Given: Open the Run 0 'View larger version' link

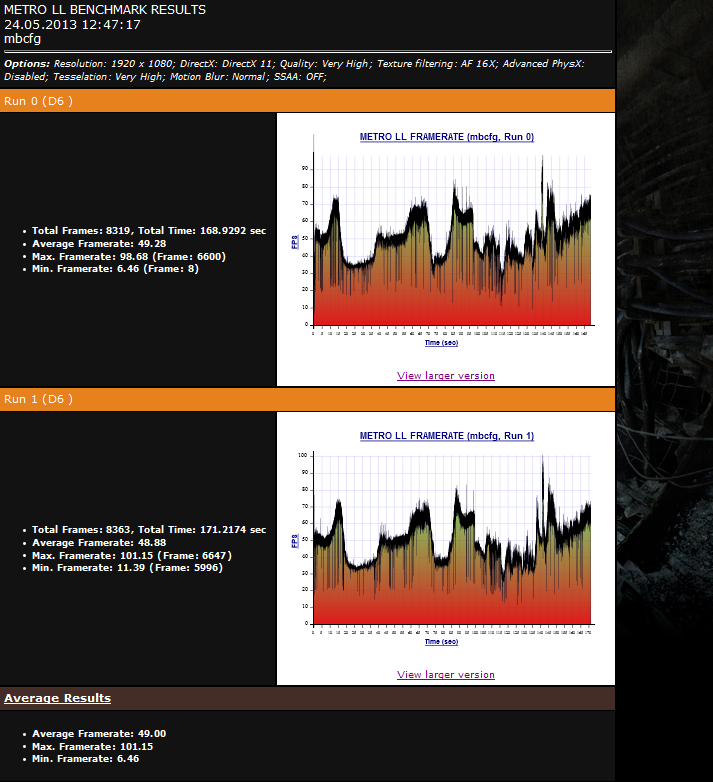Looking at the screenshot, I should coord(446,376).
